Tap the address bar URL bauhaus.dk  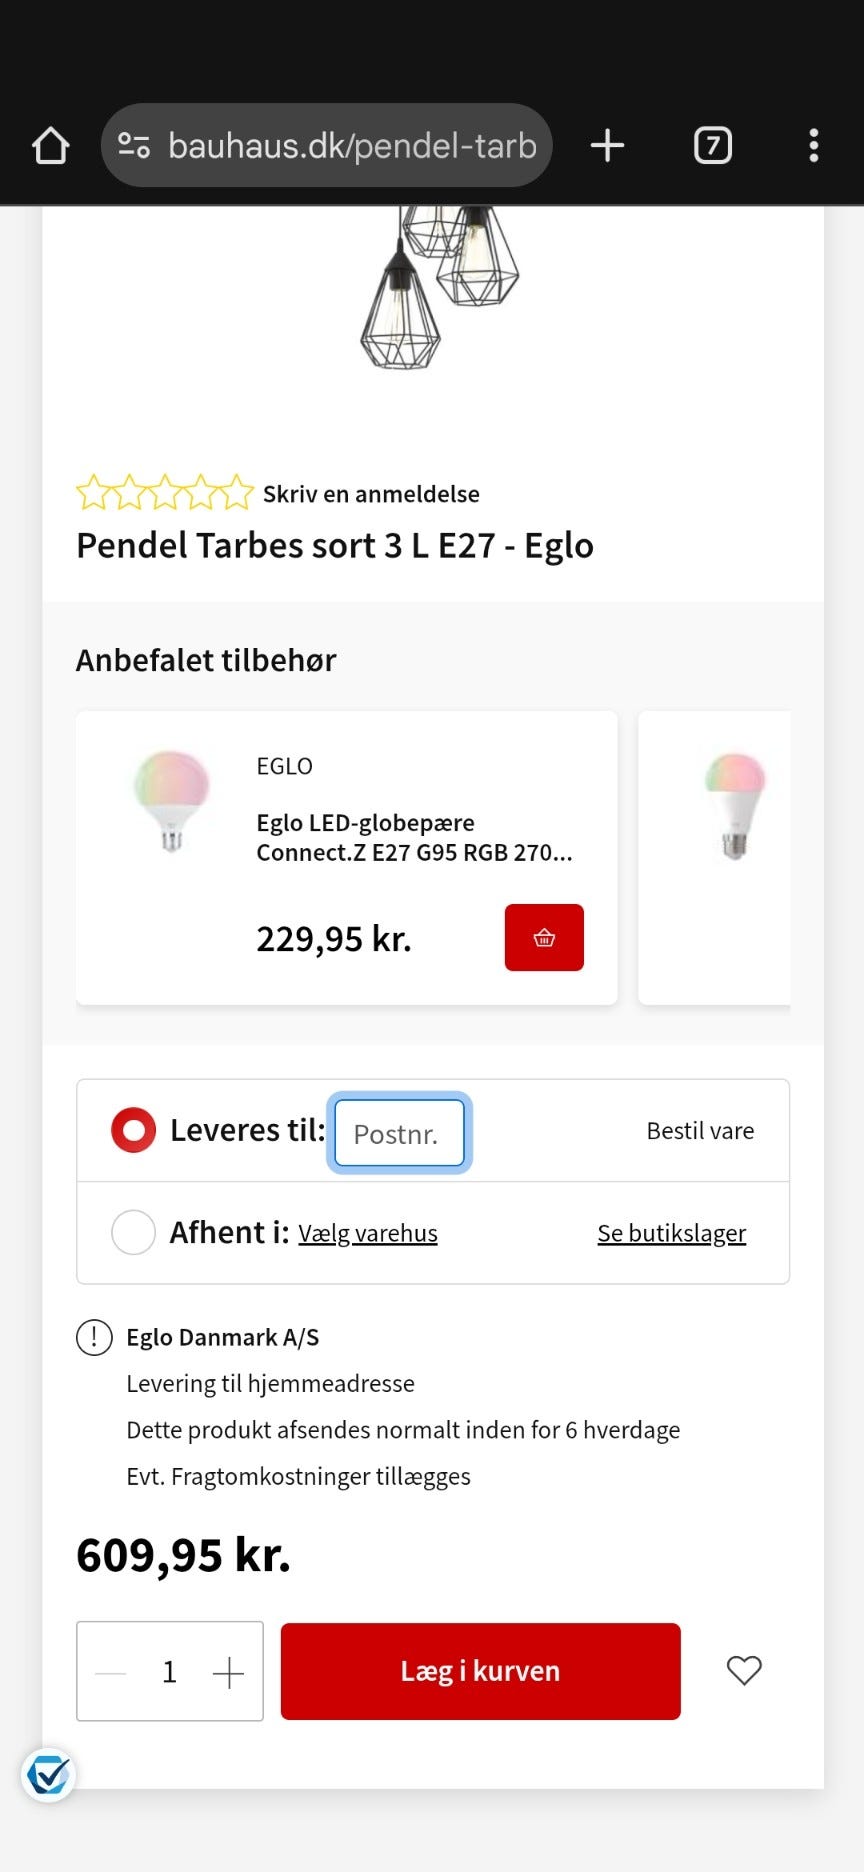[352, 146]
